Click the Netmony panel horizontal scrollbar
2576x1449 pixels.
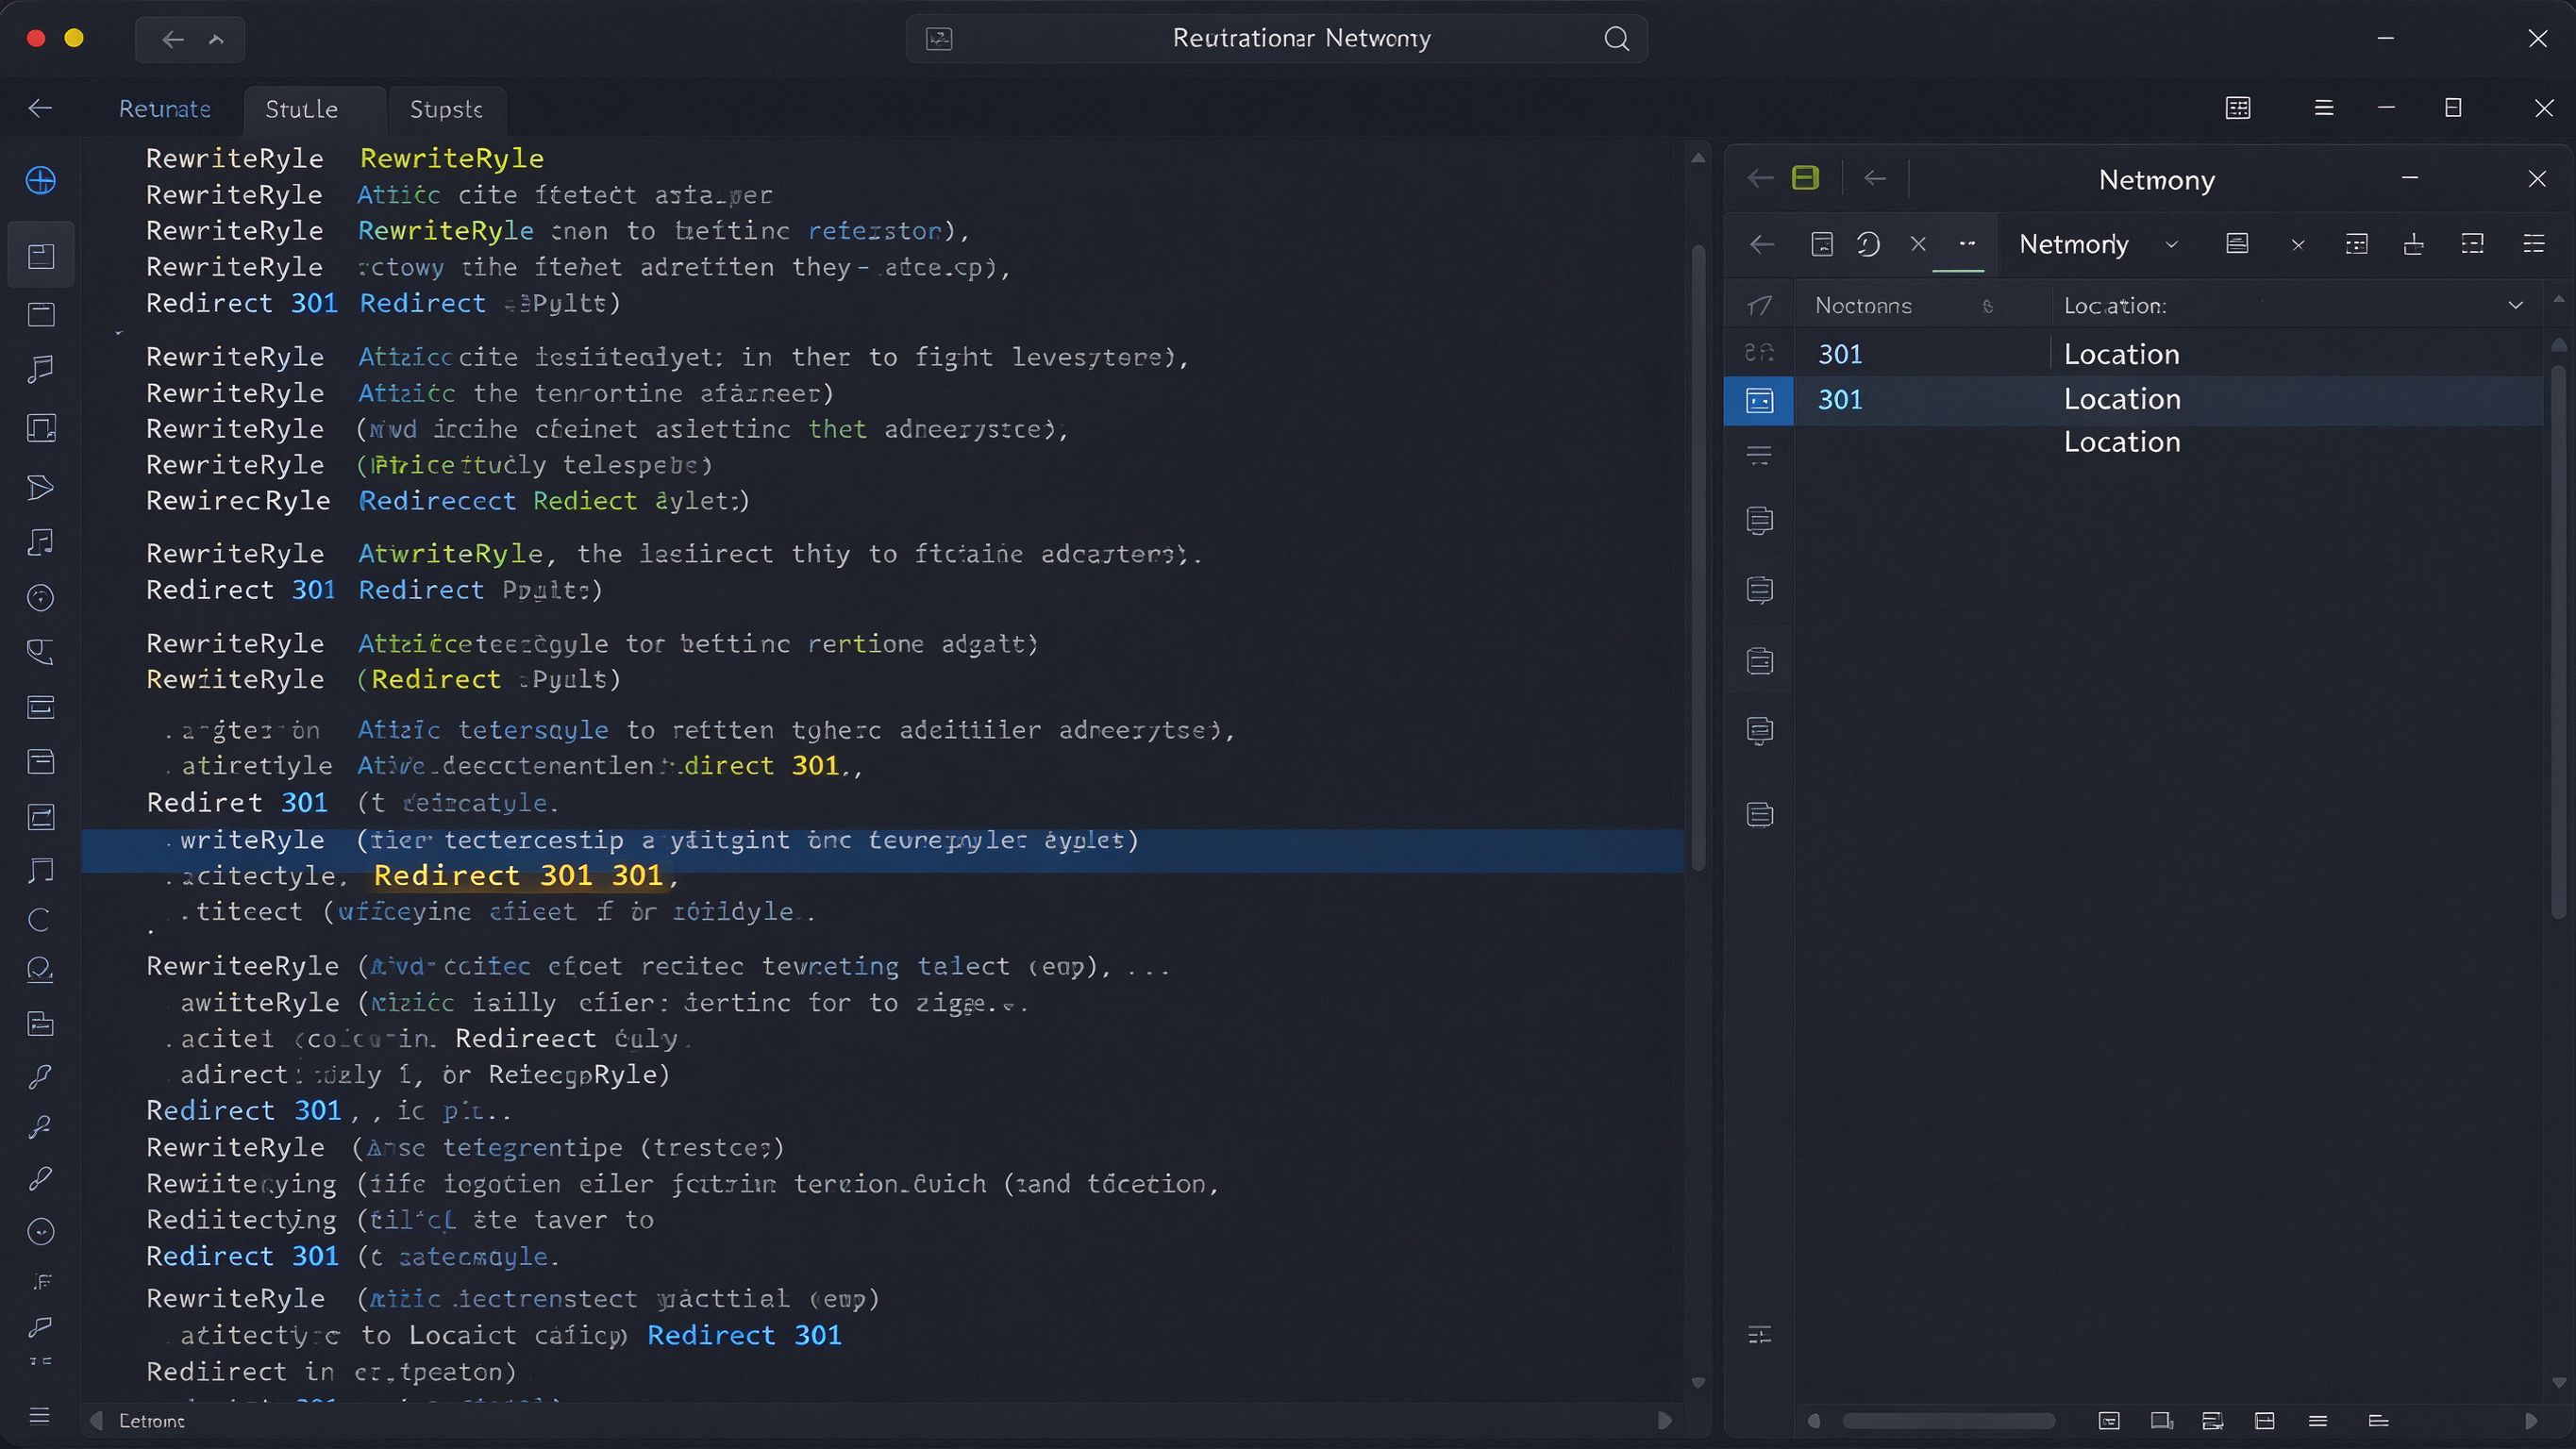click(1948, 1421)
